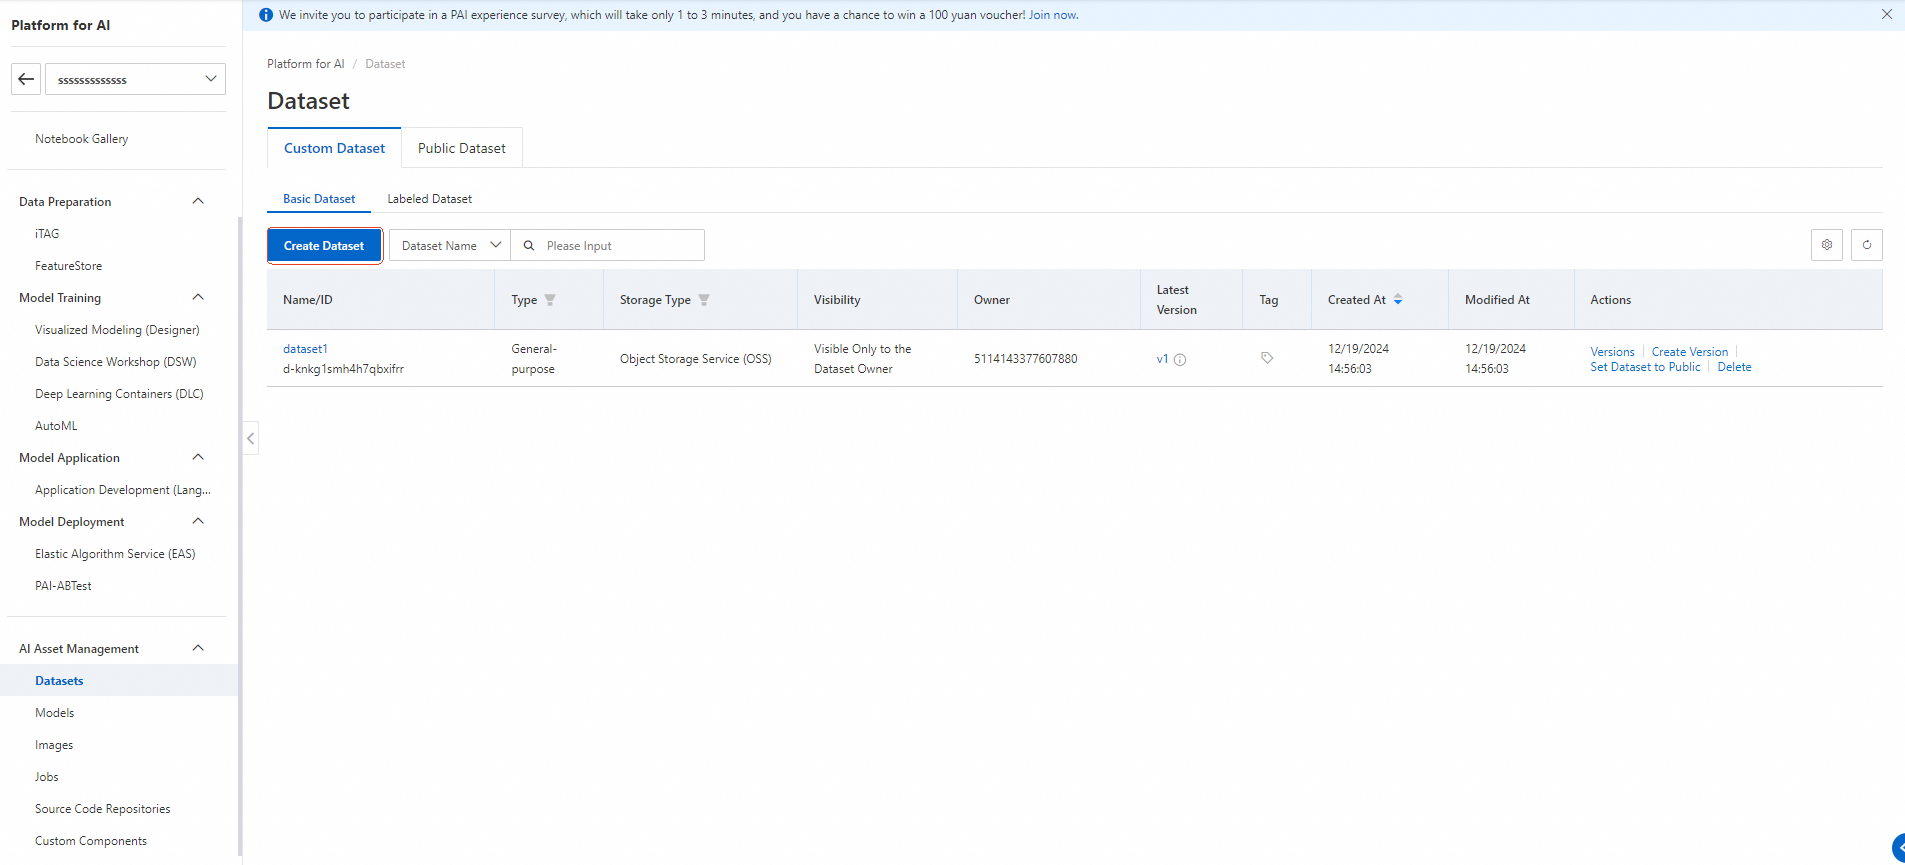Click Object Storage Service (OSS) cell
Viewport: 1905px width, 865px height.
click(696, 359)
